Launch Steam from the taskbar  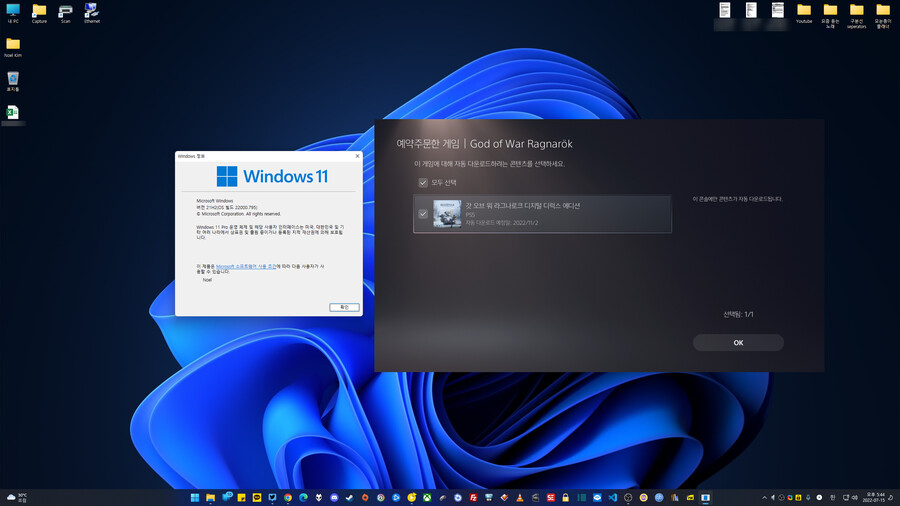350,497
